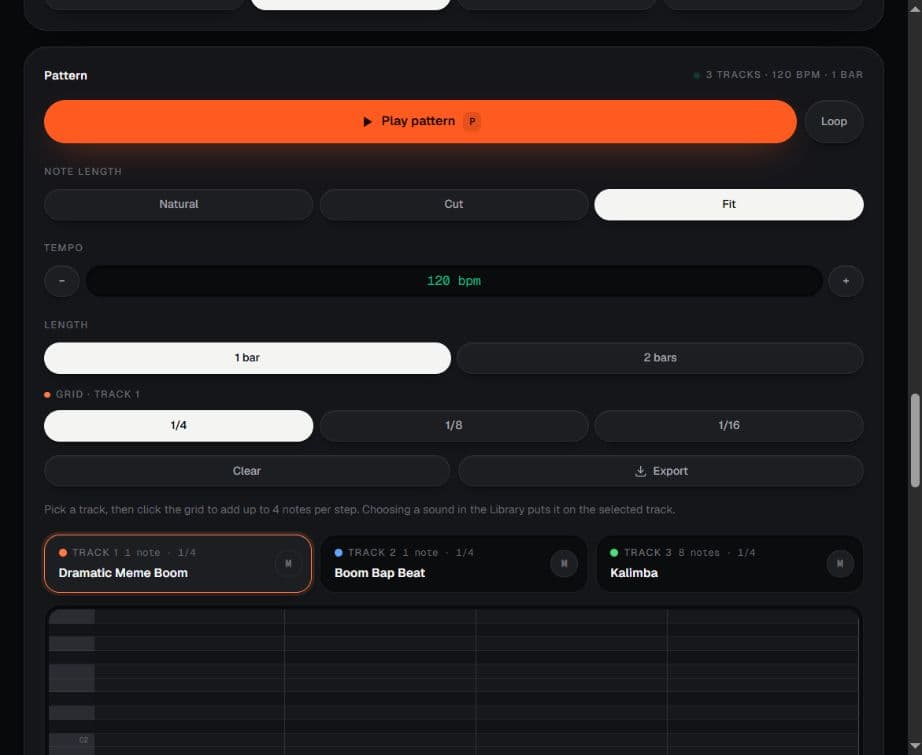Set pattern length to 2 bars
This screenshot has height=755, width=922.
click(x=660, y=358)
